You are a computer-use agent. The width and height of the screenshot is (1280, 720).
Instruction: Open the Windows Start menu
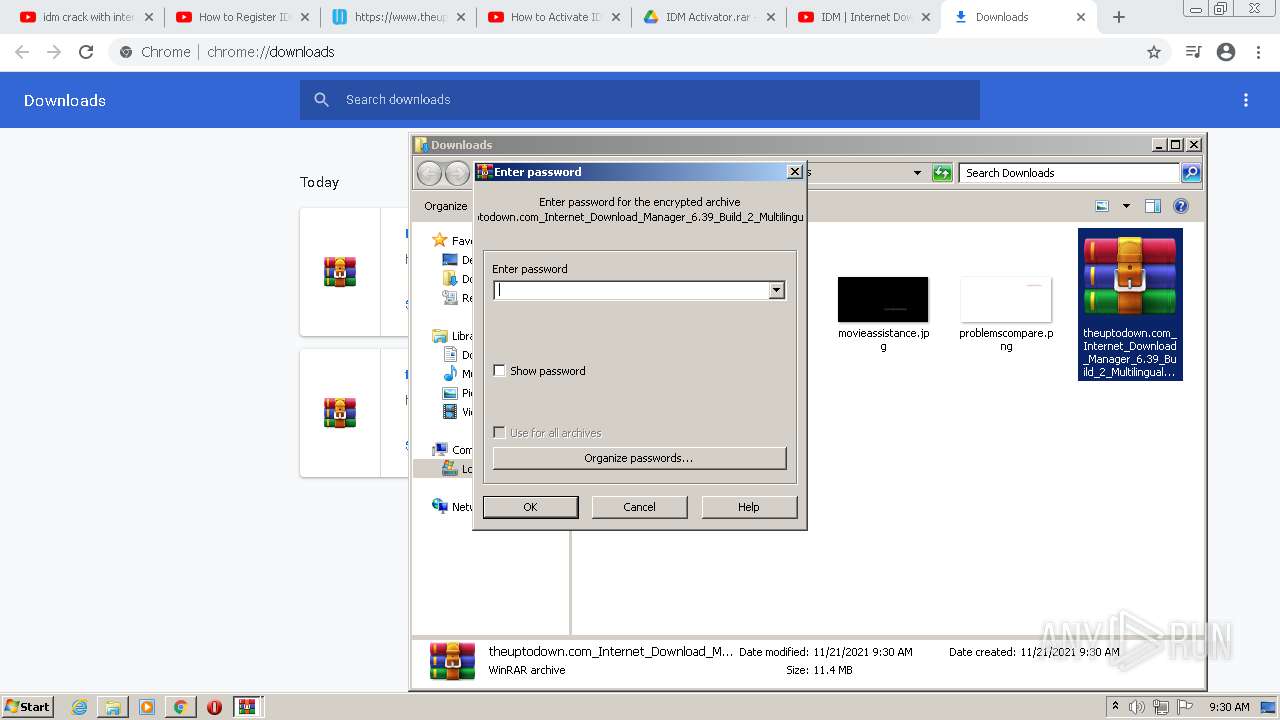click(28, 707)
